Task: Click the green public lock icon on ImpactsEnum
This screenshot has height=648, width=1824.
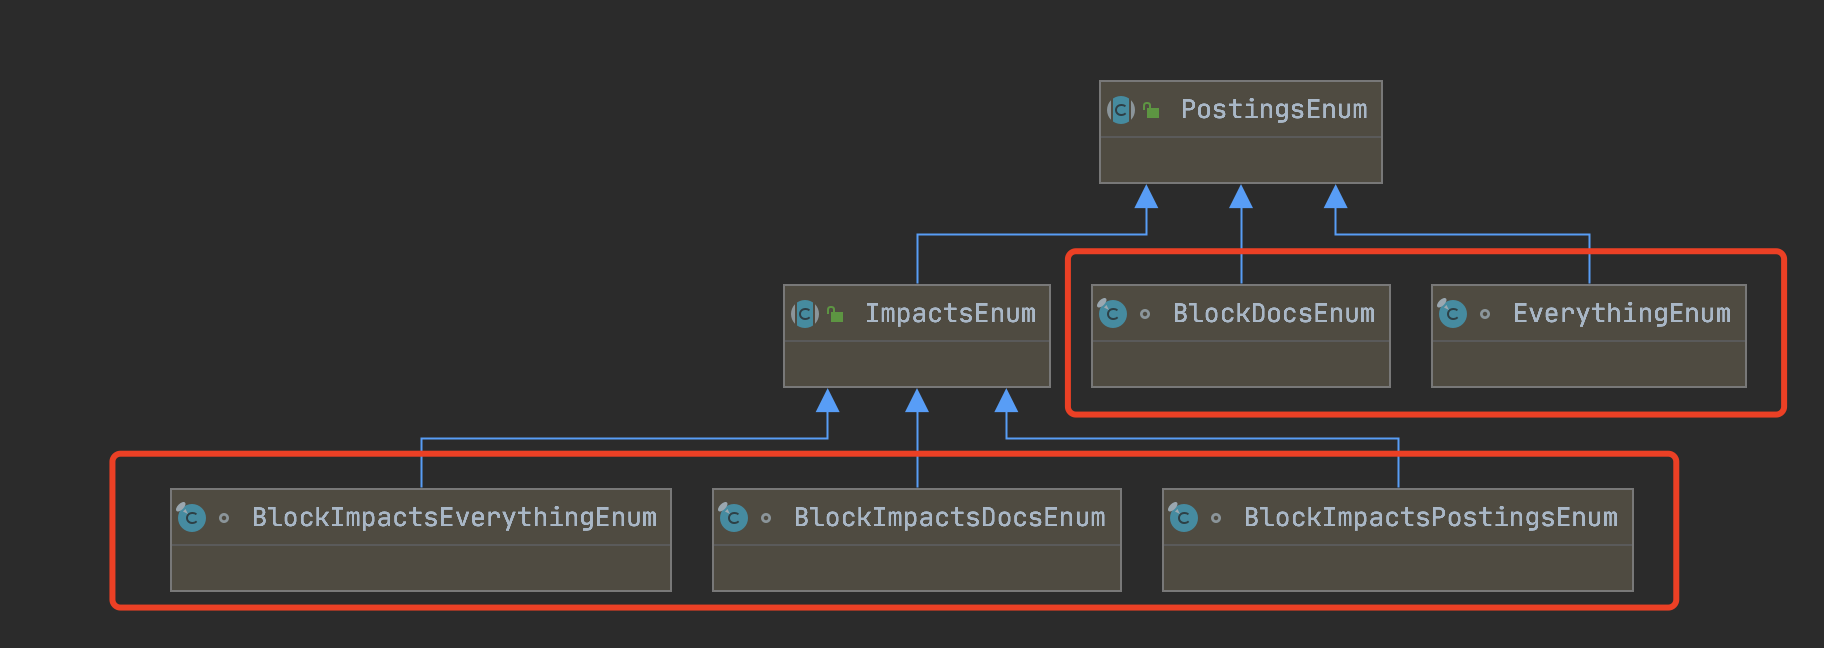Action: click(x=835, y=314)
